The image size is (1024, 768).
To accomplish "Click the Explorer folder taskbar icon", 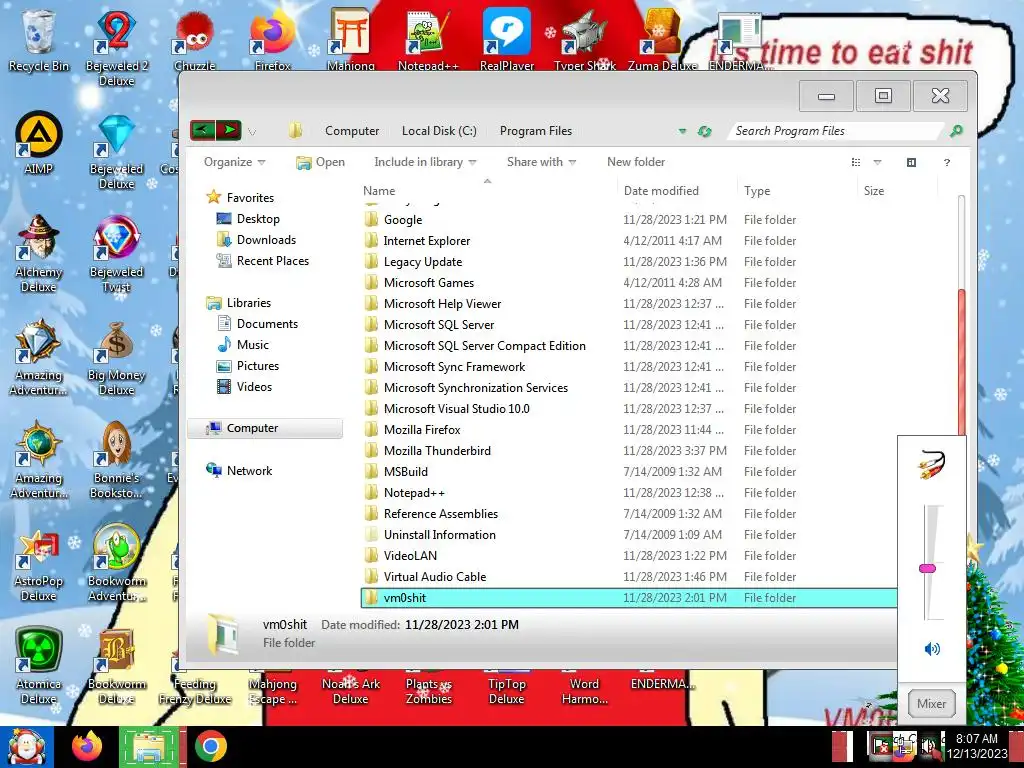I will (149, 747).
